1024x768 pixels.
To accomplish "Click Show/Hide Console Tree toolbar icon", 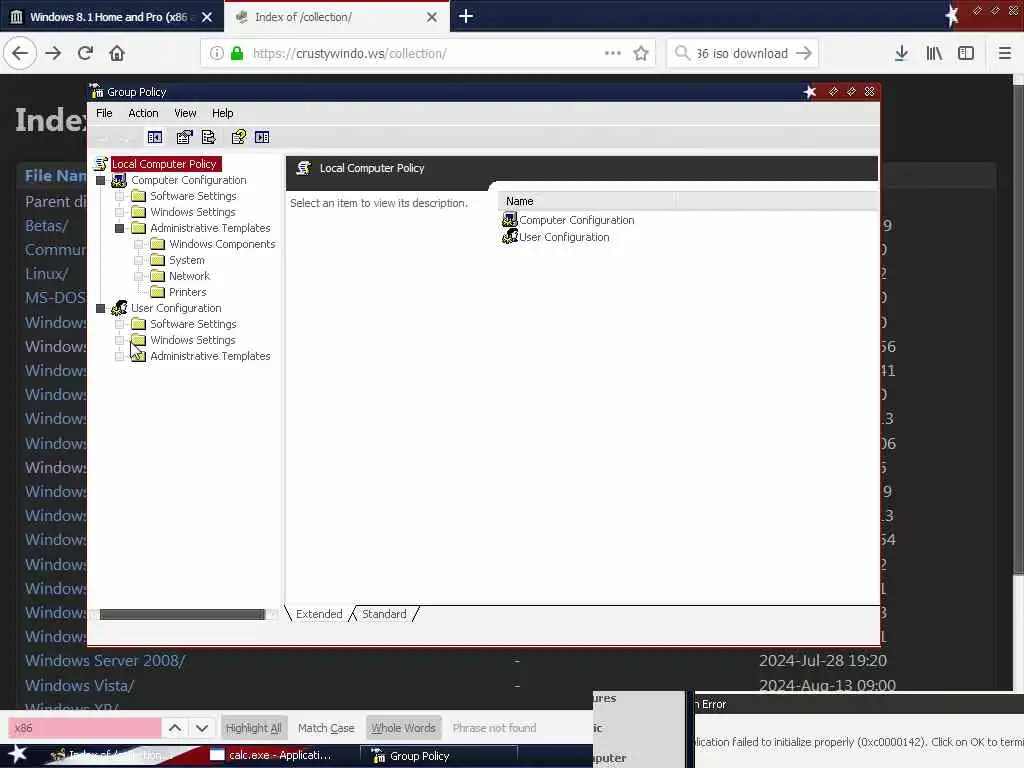I will [155, 137].
